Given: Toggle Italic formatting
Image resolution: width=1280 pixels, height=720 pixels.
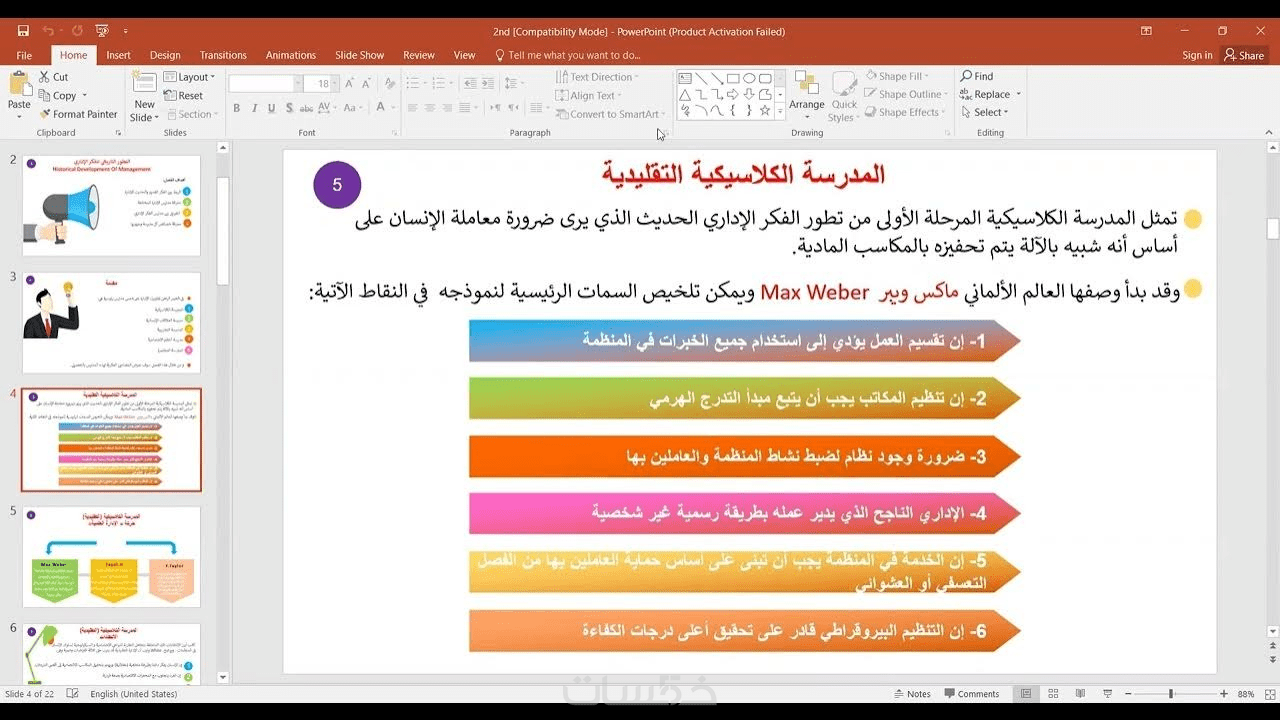Looking at the screenshot, I should click(254, 108).
